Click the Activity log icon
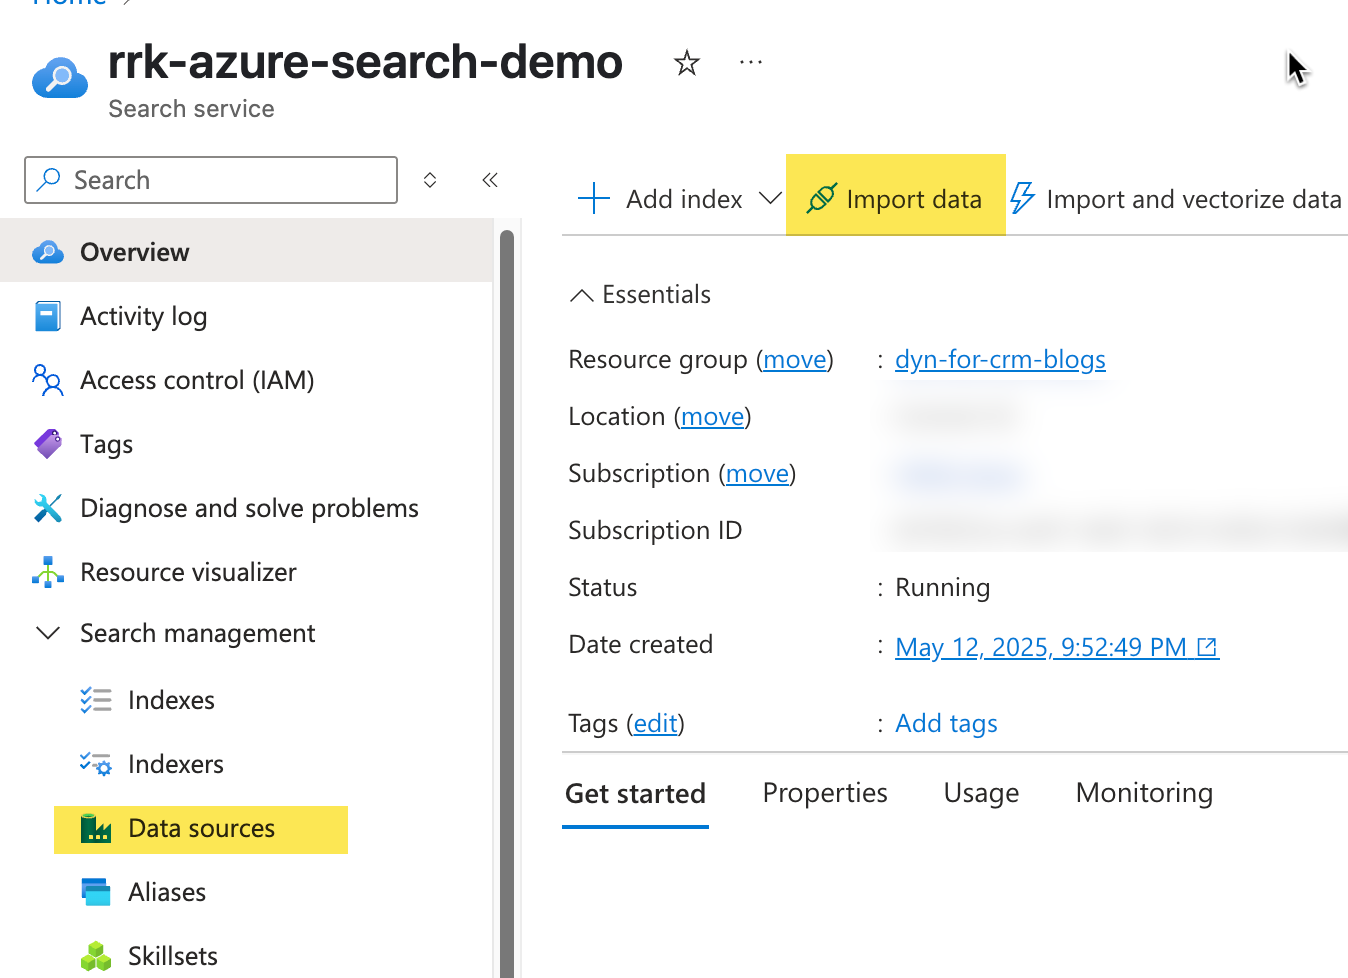The height and width of the screenshot is (978, 1348). click(47, 316)
